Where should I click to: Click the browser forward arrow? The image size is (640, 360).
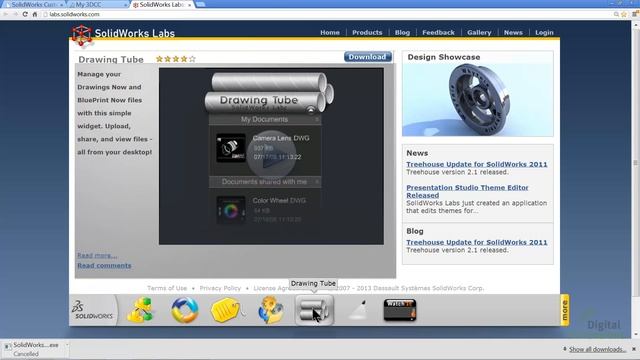15,14
